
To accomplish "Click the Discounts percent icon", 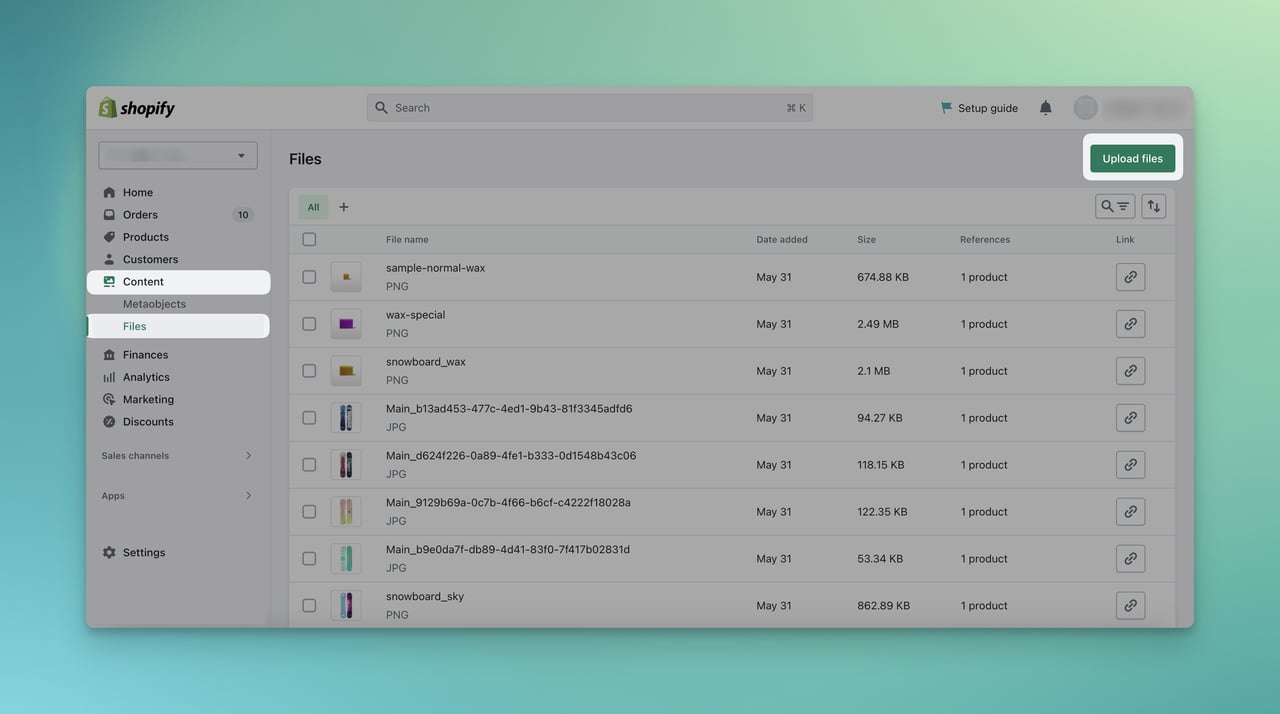I will pos(109,422).
